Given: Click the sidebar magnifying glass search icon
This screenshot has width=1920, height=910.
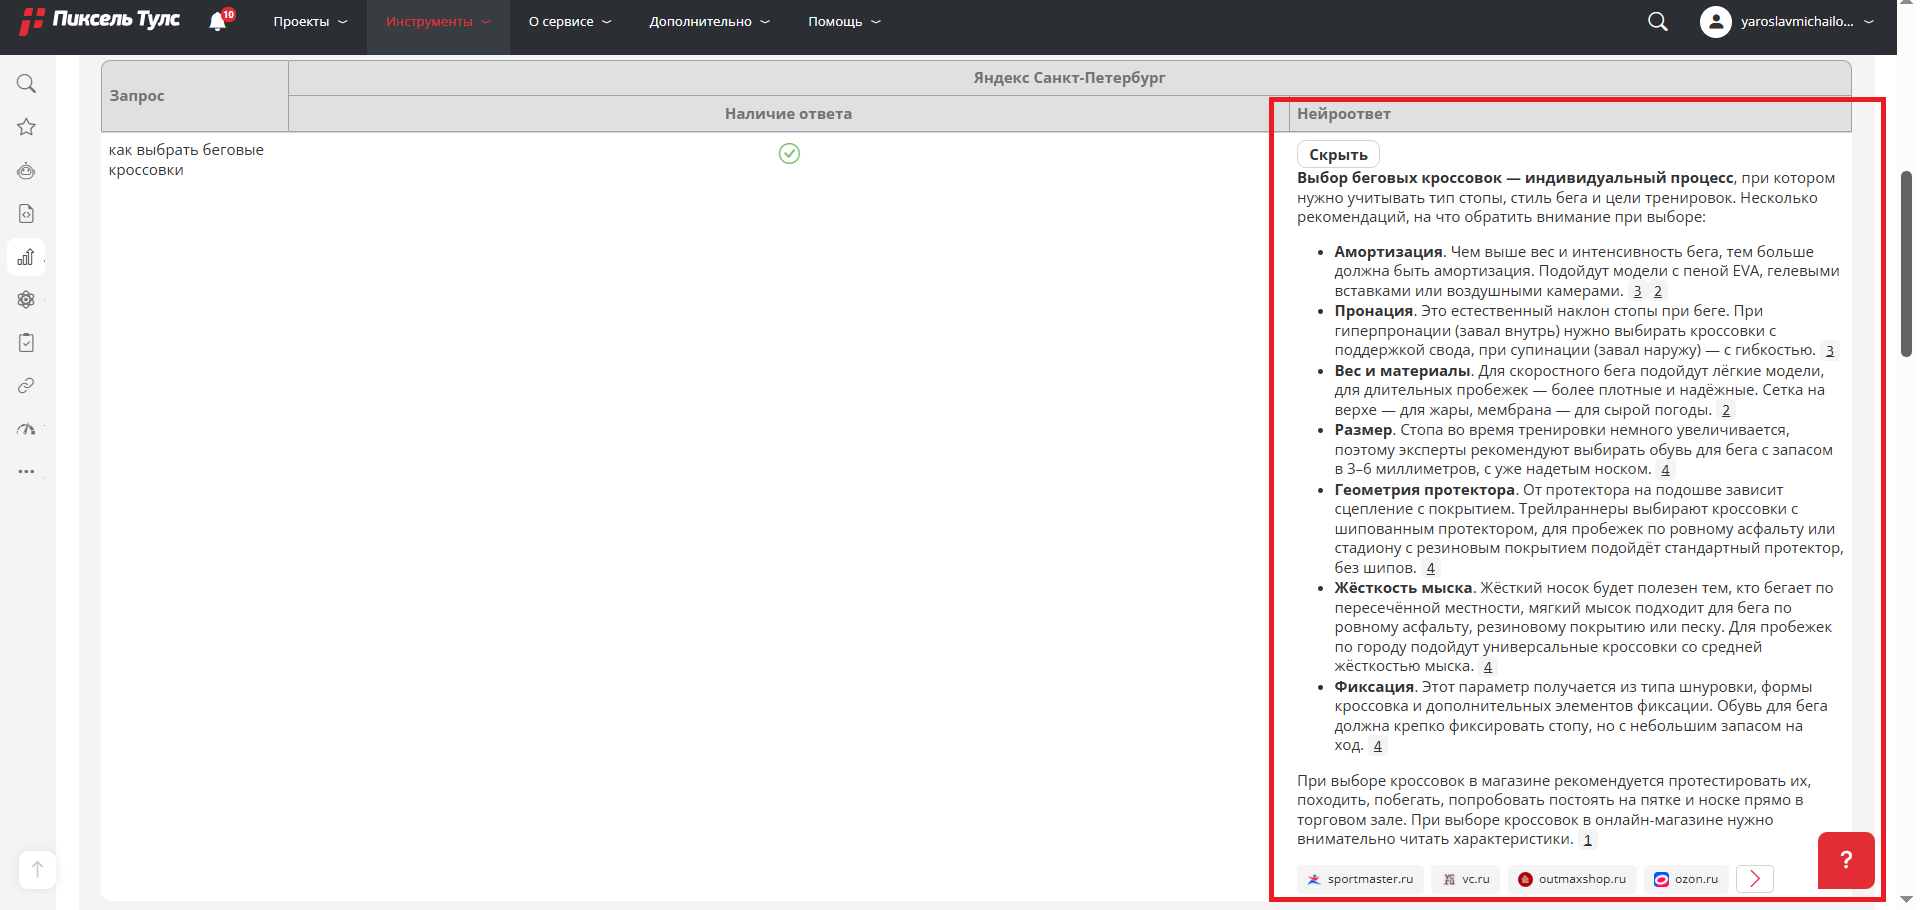Looking at the screenshot, I should tap(27, 84).
